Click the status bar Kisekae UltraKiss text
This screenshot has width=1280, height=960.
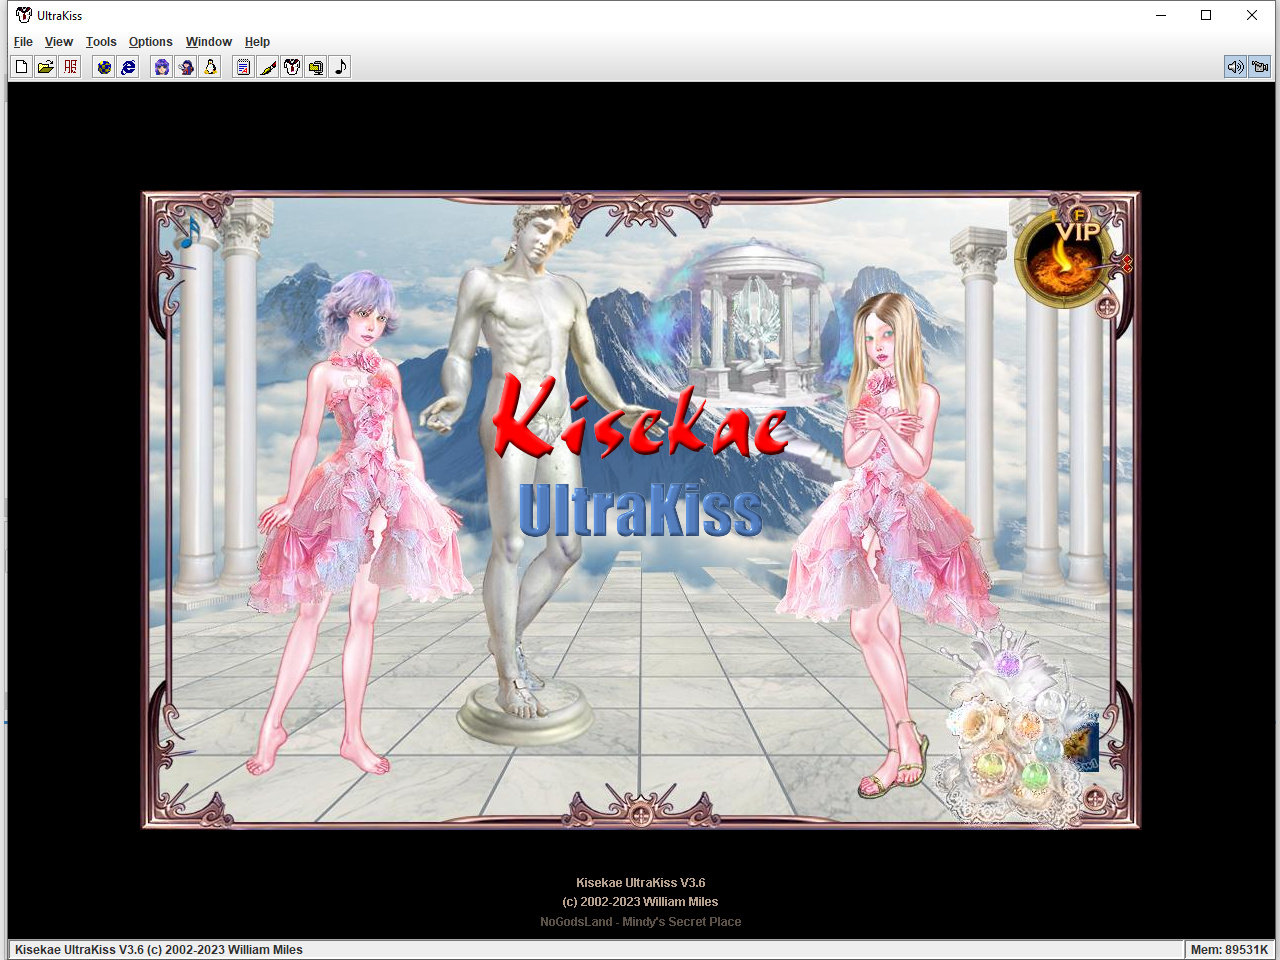point(159,950)
